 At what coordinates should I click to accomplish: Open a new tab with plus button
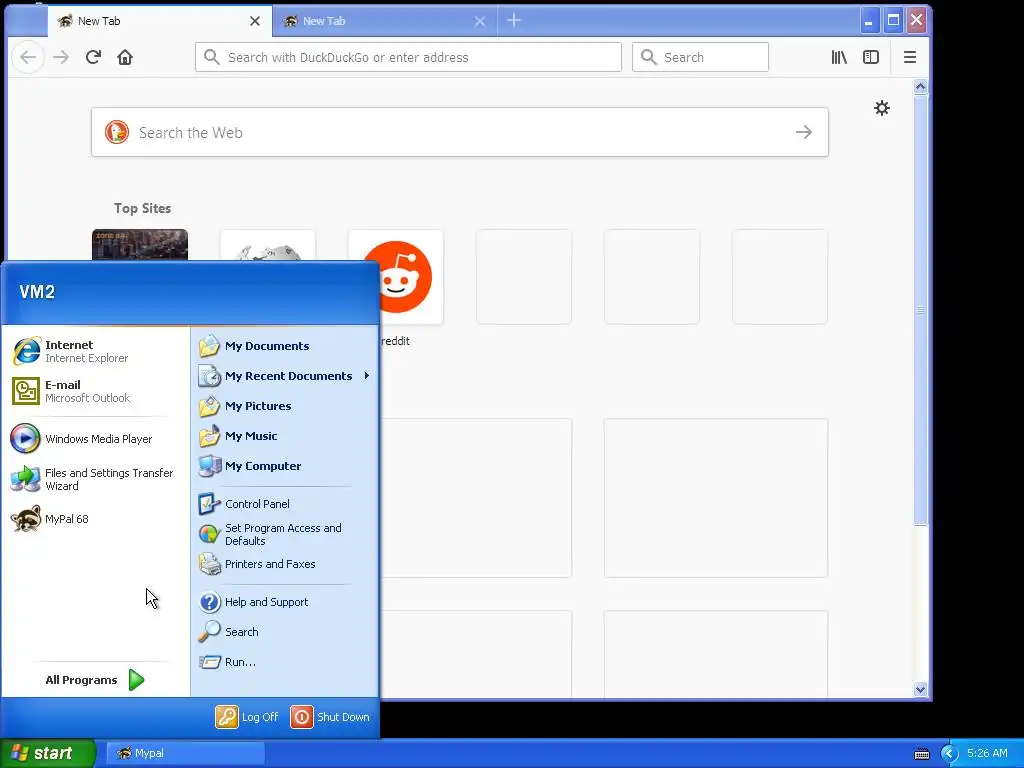point(514,20)
